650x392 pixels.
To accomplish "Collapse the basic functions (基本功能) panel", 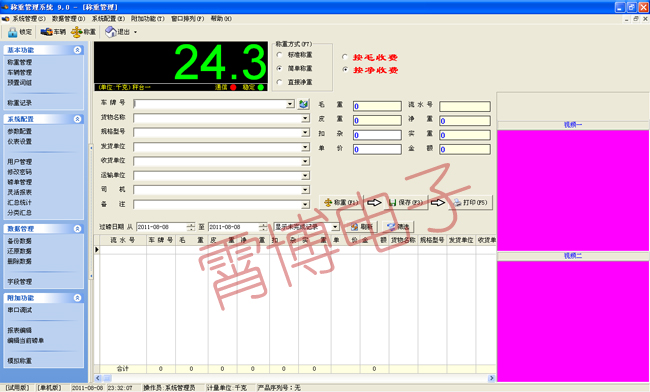I will [x=78, y=50].
